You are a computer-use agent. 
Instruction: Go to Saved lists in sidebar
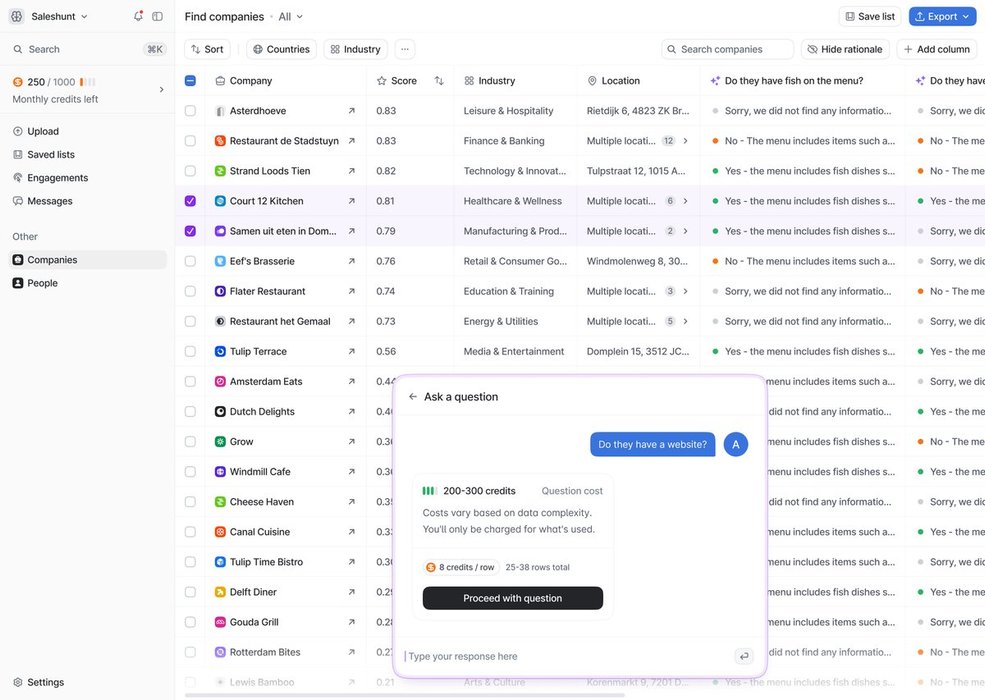50,155
